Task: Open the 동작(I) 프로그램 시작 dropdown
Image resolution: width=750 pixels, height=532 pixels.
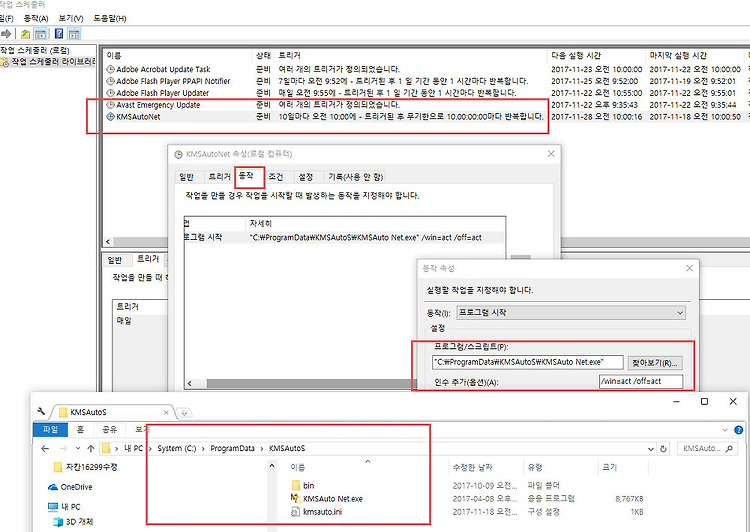Action: pyautogui.click(x=680, y=313)
